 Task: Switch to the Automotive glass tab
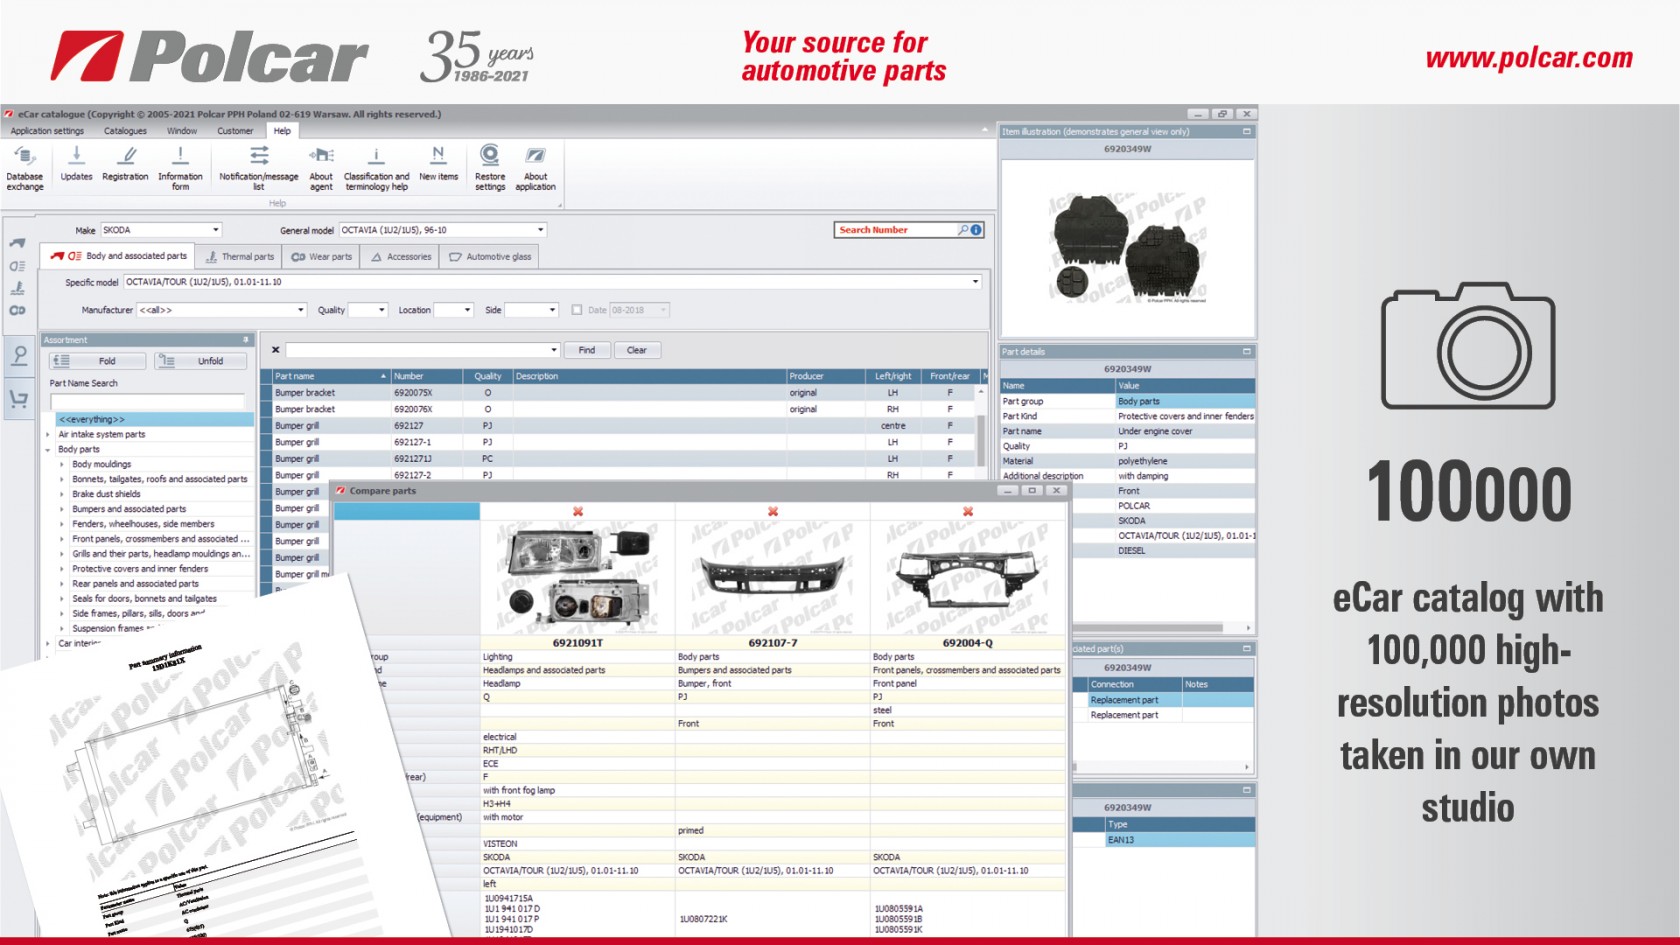(x=490, y=257)
